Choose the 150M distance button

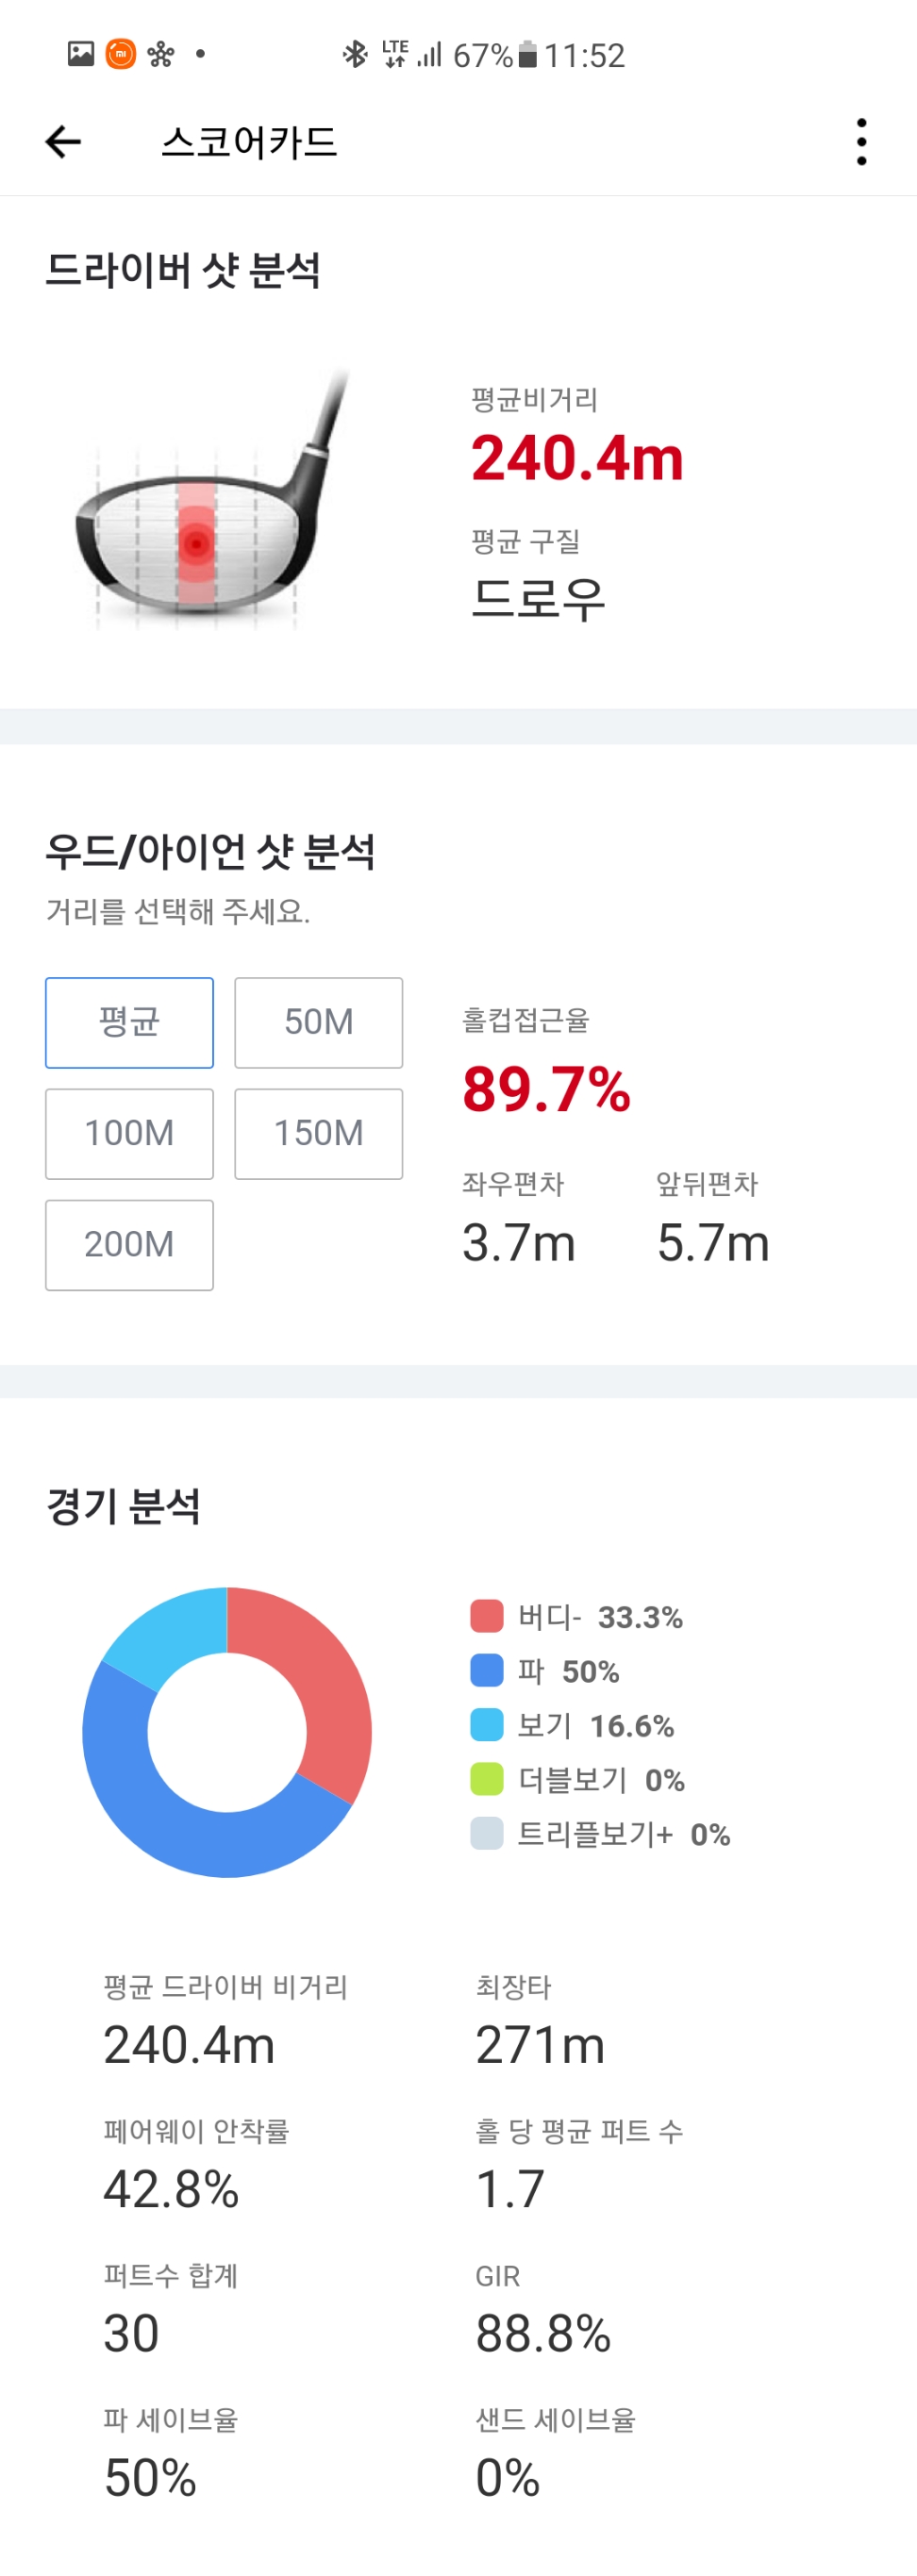tap(318, 1133)
